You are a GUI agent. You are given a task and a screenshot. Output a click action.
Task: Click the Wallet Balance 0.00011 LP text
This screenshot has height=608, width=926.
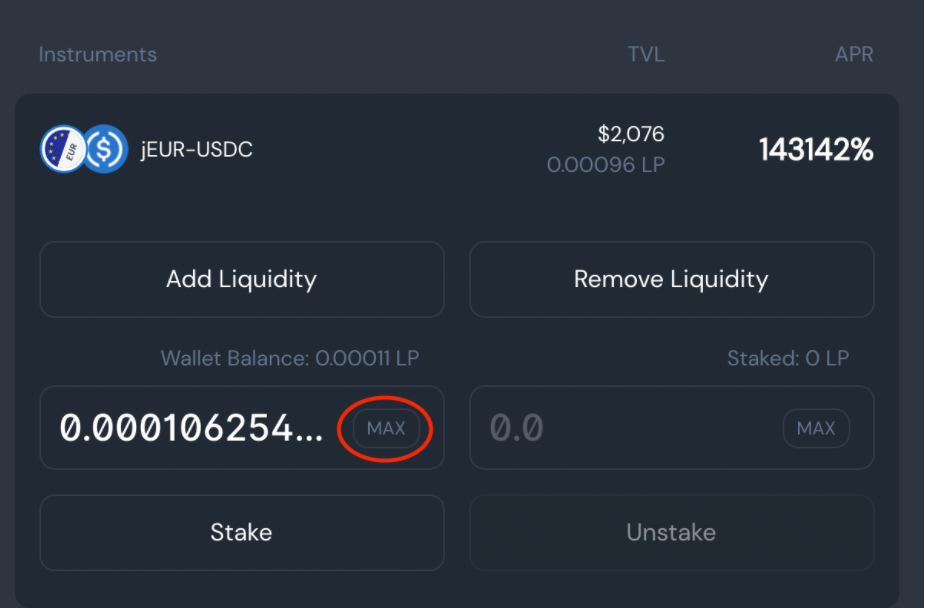290,358
